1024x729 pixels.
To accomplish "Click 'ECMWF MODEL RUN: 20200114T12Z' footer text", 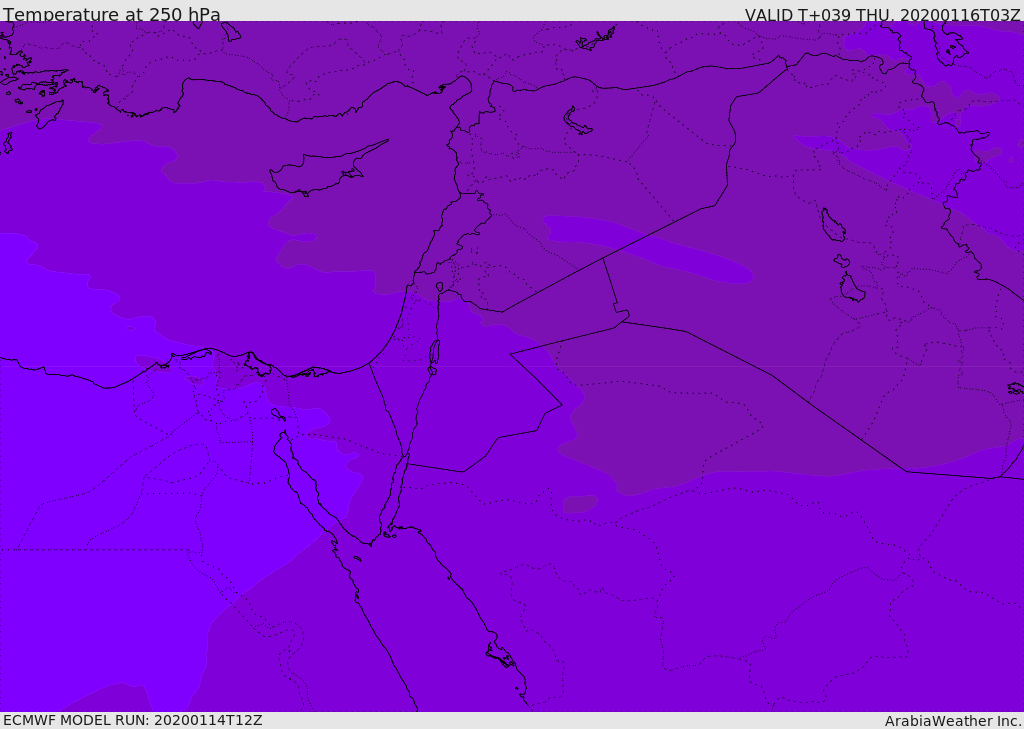I will point(133,720).
